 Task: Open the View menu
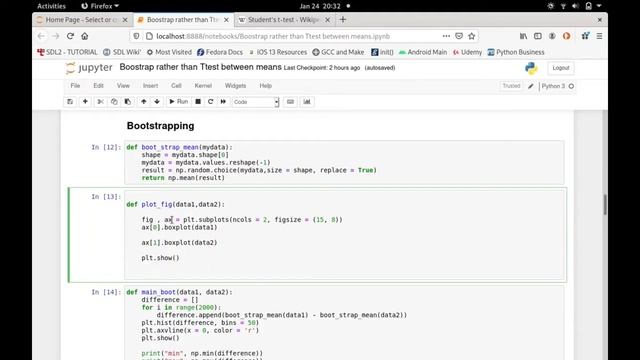pos(123,86)
